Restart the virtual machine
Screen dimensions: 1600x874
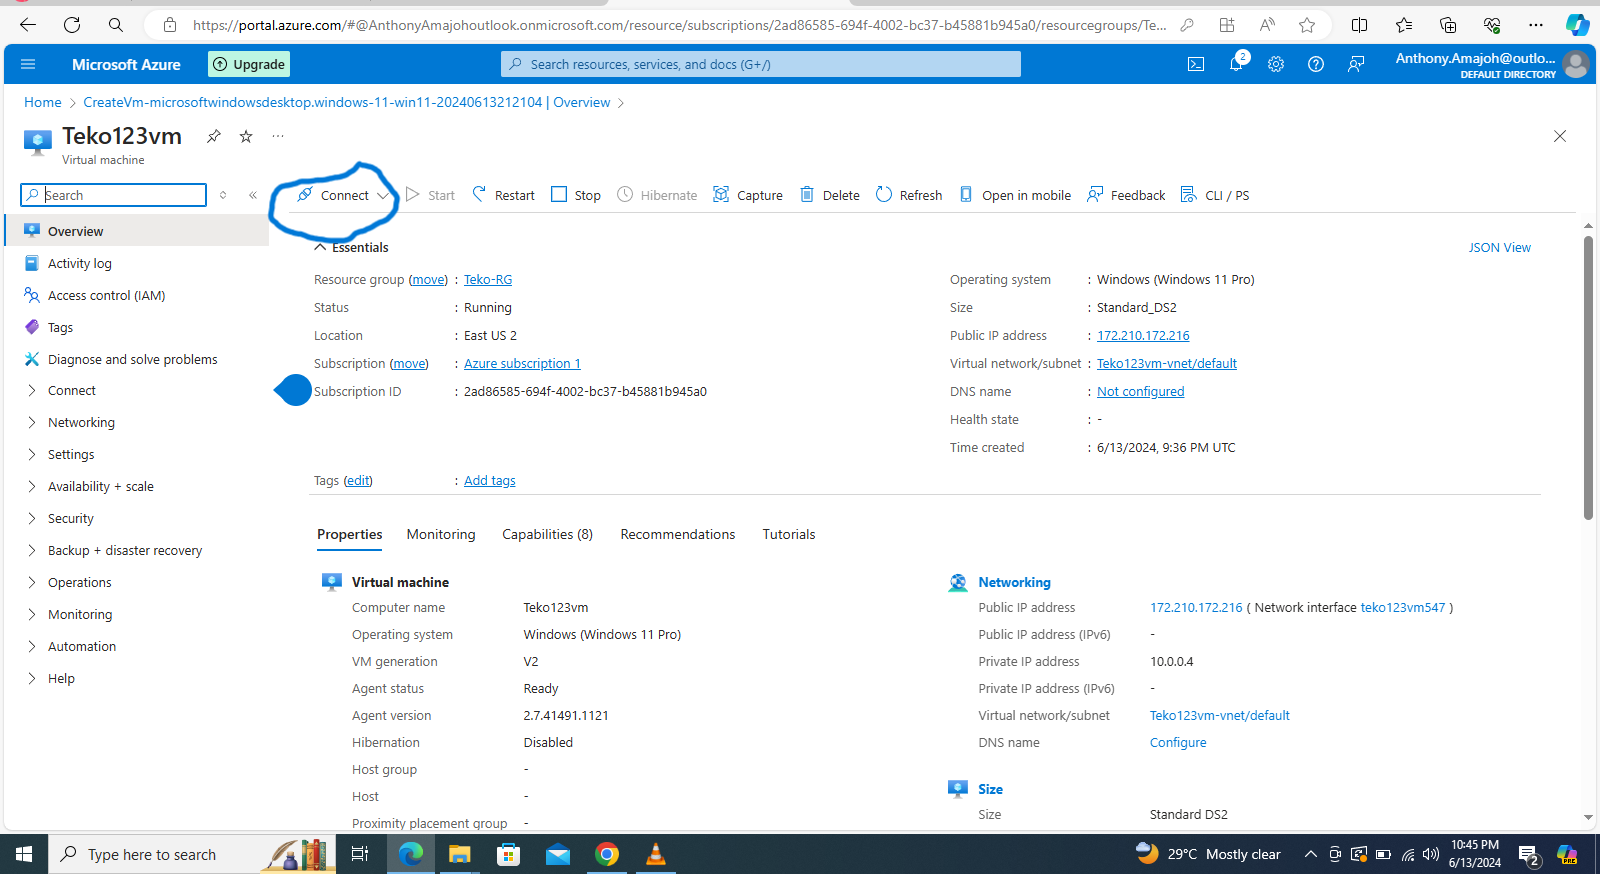click(x=503, y=195)
